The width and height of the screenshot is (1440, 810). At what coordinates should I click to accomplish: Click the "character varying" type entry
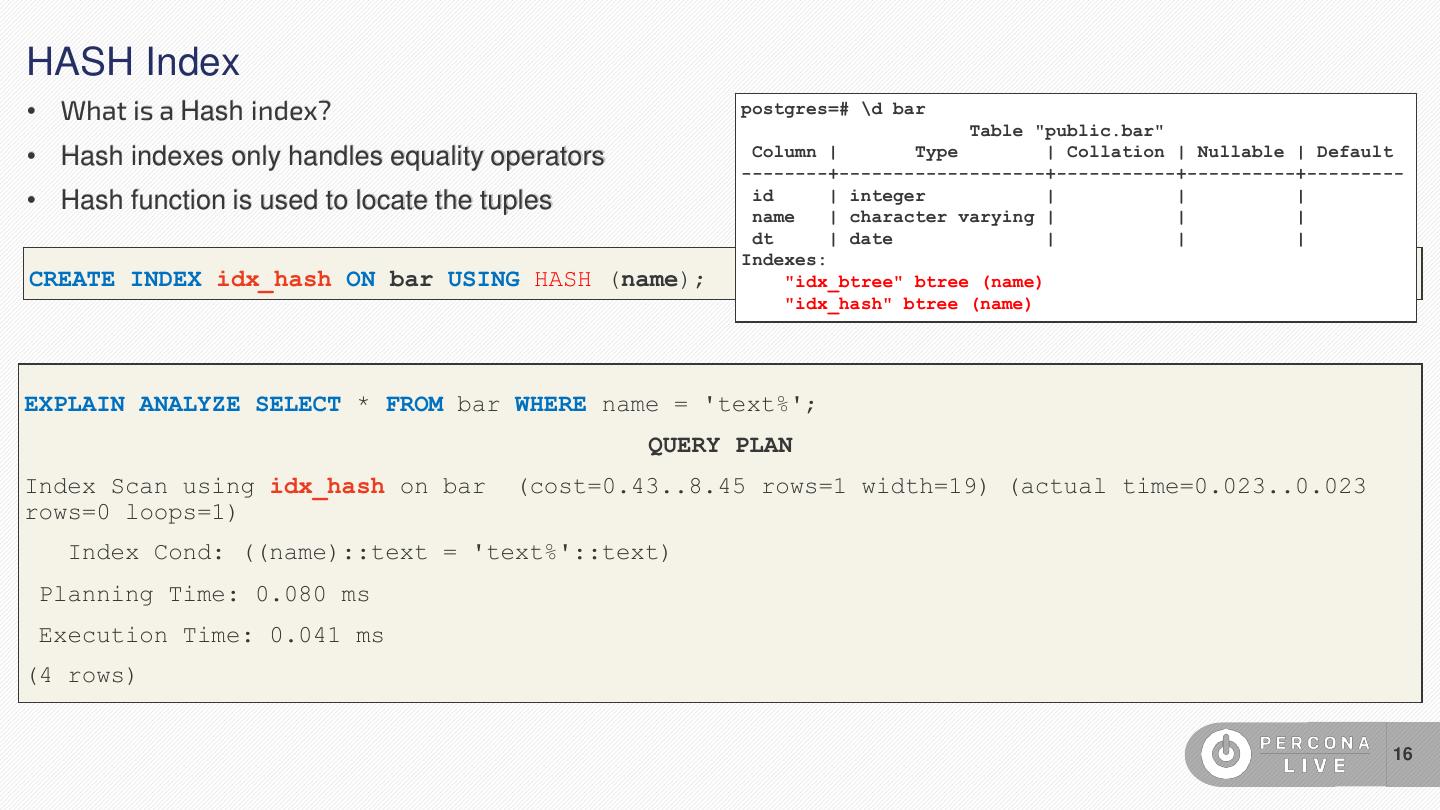coord(941,217)
